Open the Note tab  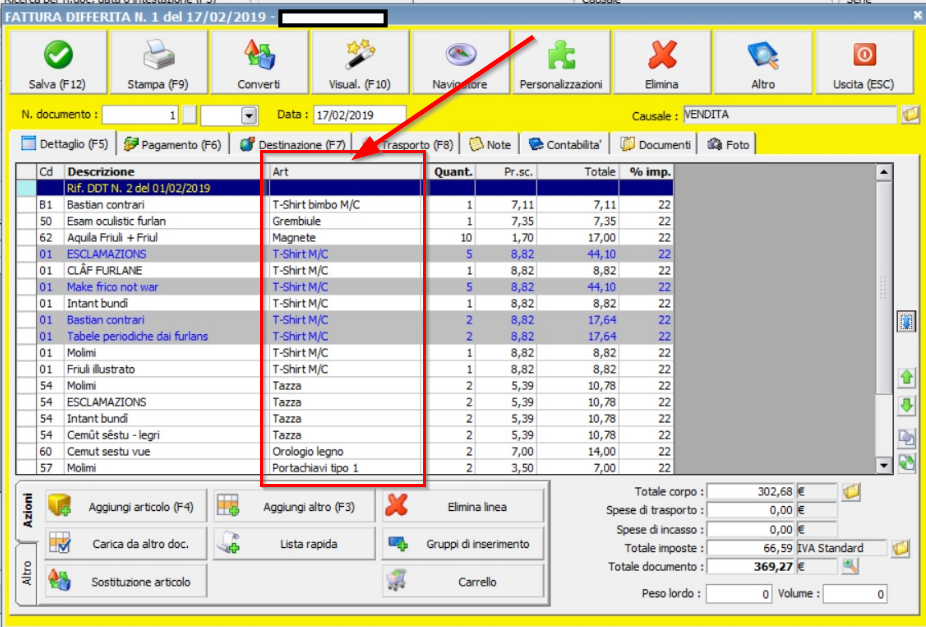pyautogui.click(x=490, y=145)
